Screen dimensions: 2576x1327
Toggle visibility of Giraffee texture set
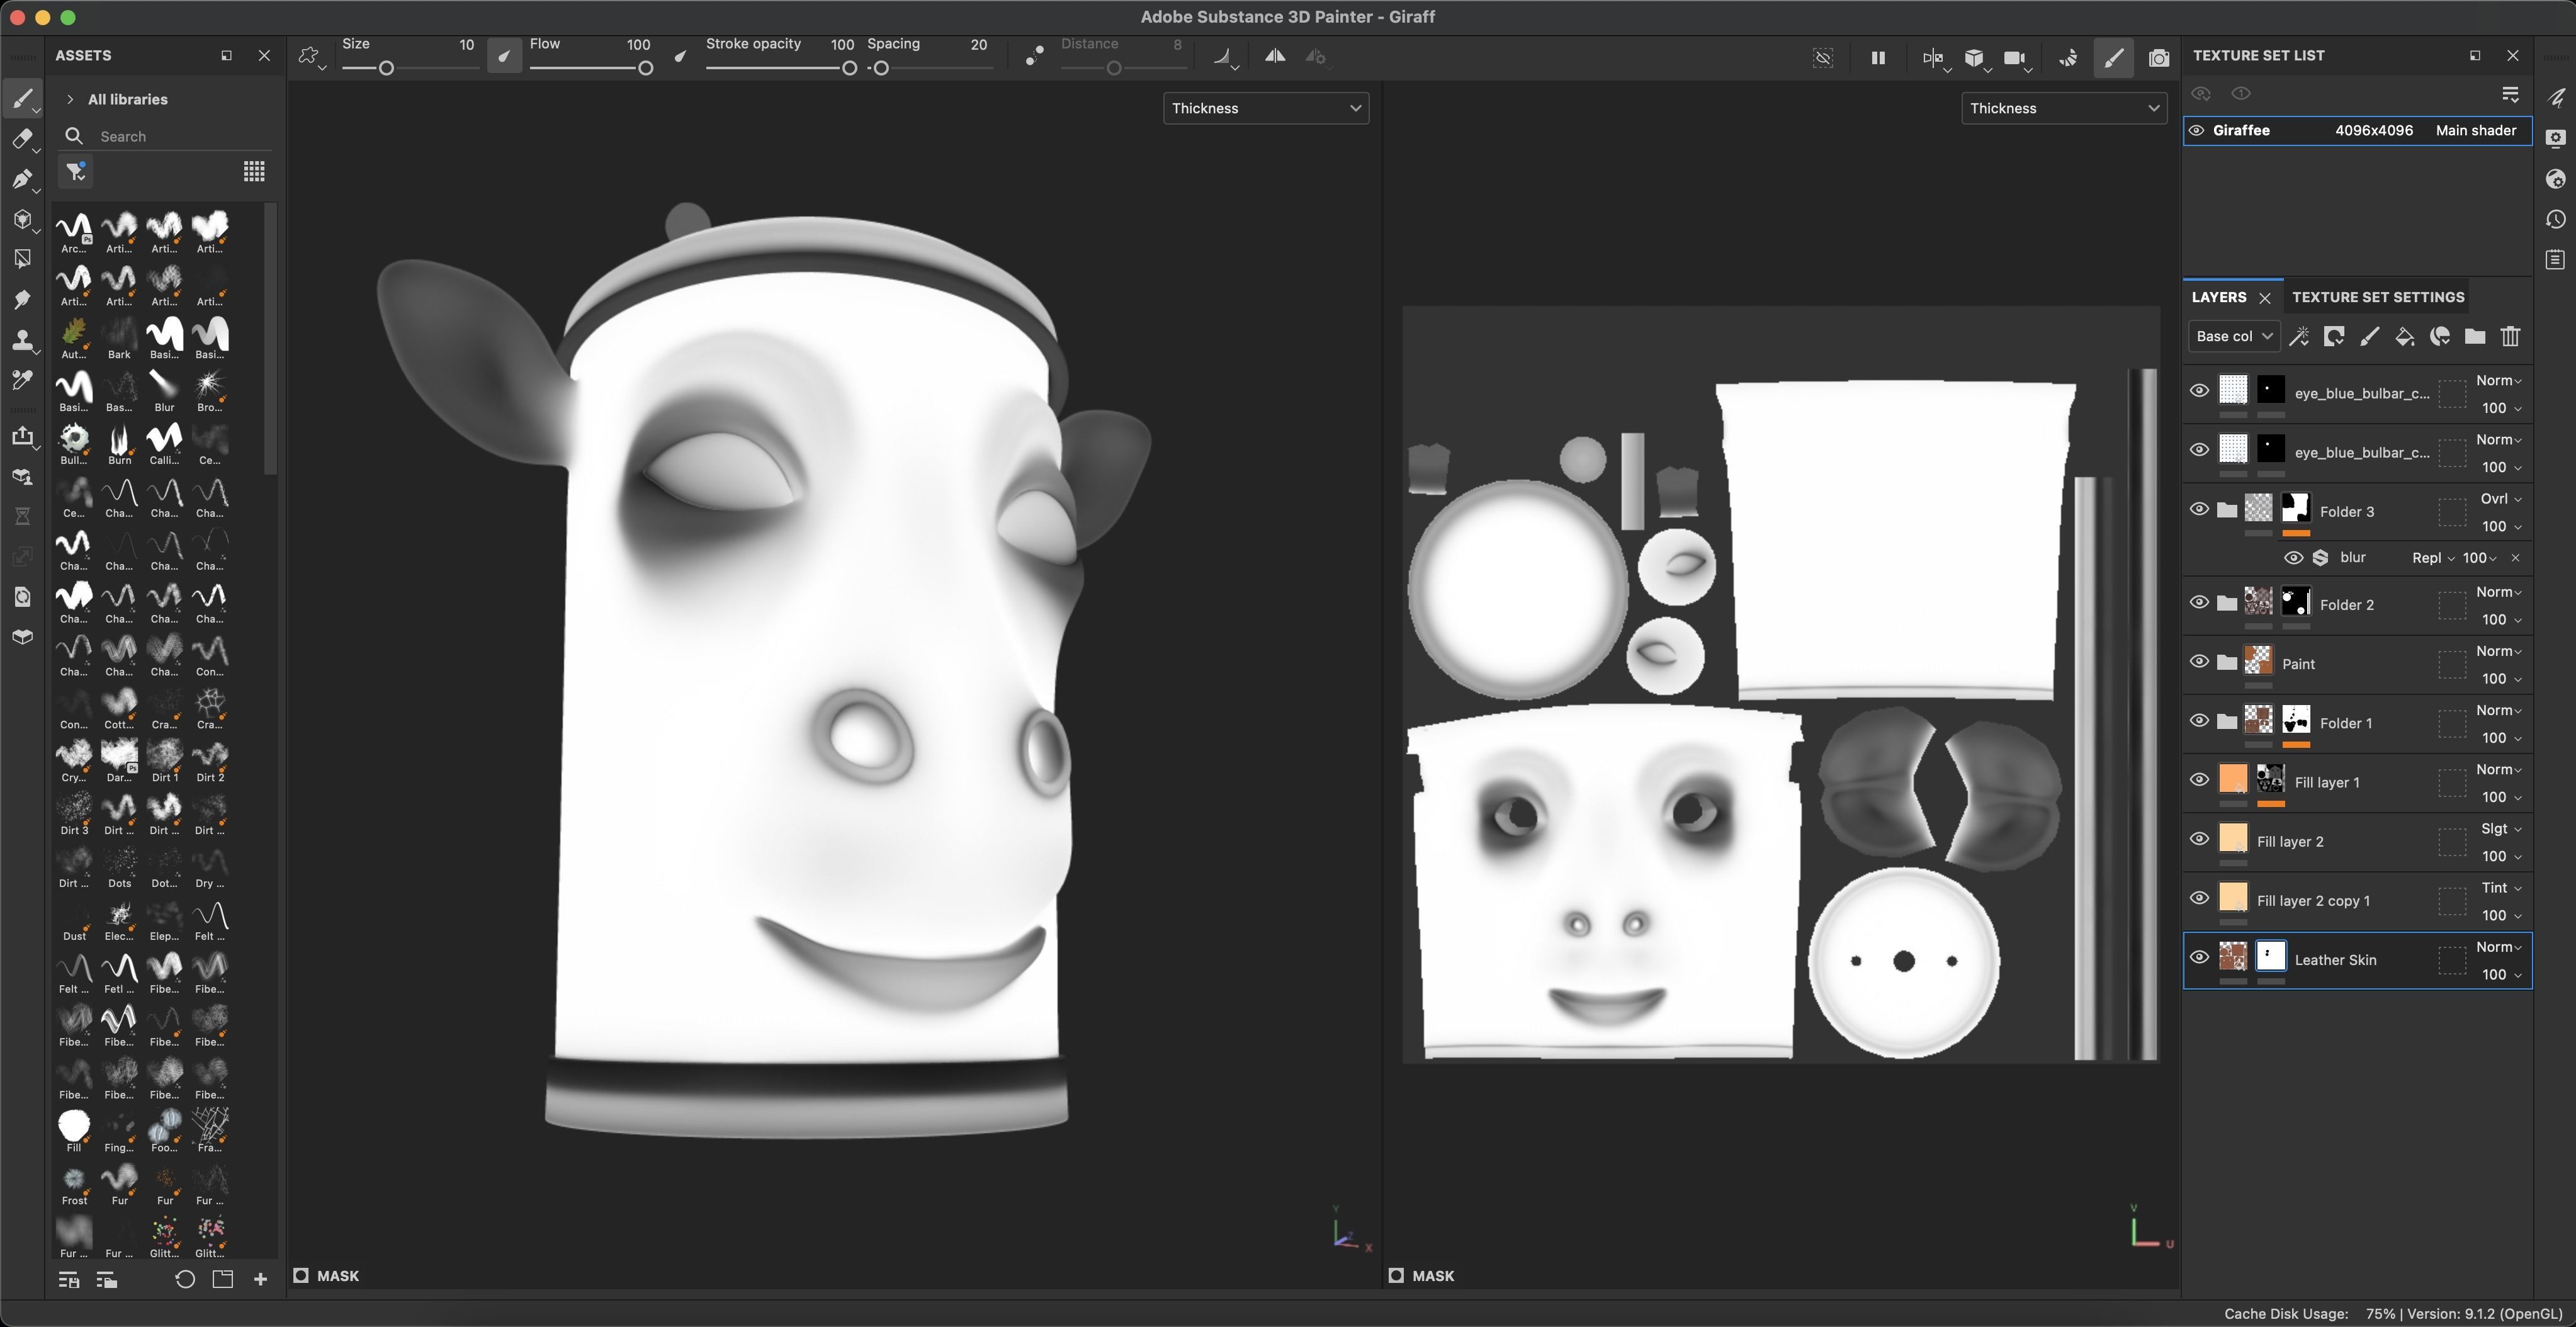pyautogui.click(x=2196, y=131)
